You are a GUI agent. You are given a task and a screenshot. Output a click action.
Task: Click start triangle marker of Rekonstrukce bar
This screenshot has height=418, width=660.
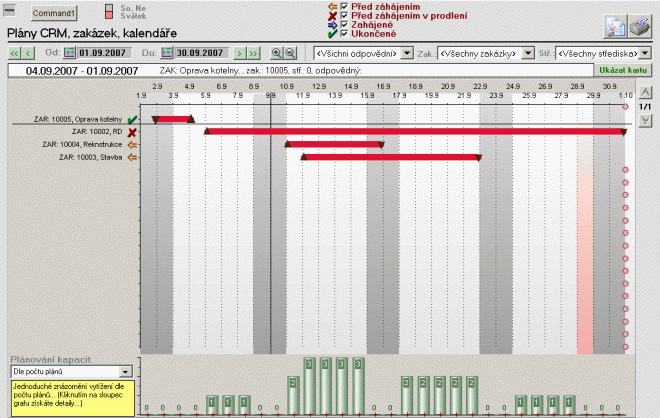pos(288,144)
